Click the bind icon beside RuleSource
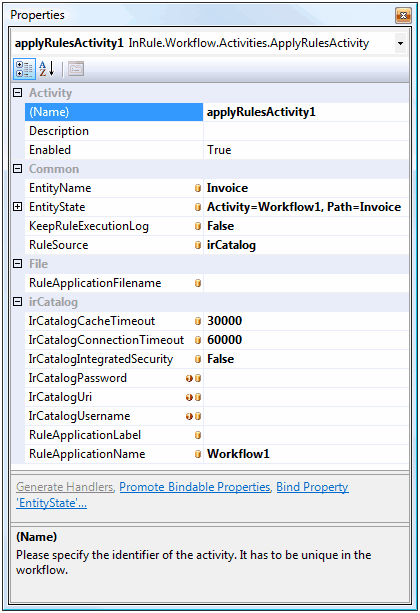This screenshot has height=613, width=420. (198, 245)
